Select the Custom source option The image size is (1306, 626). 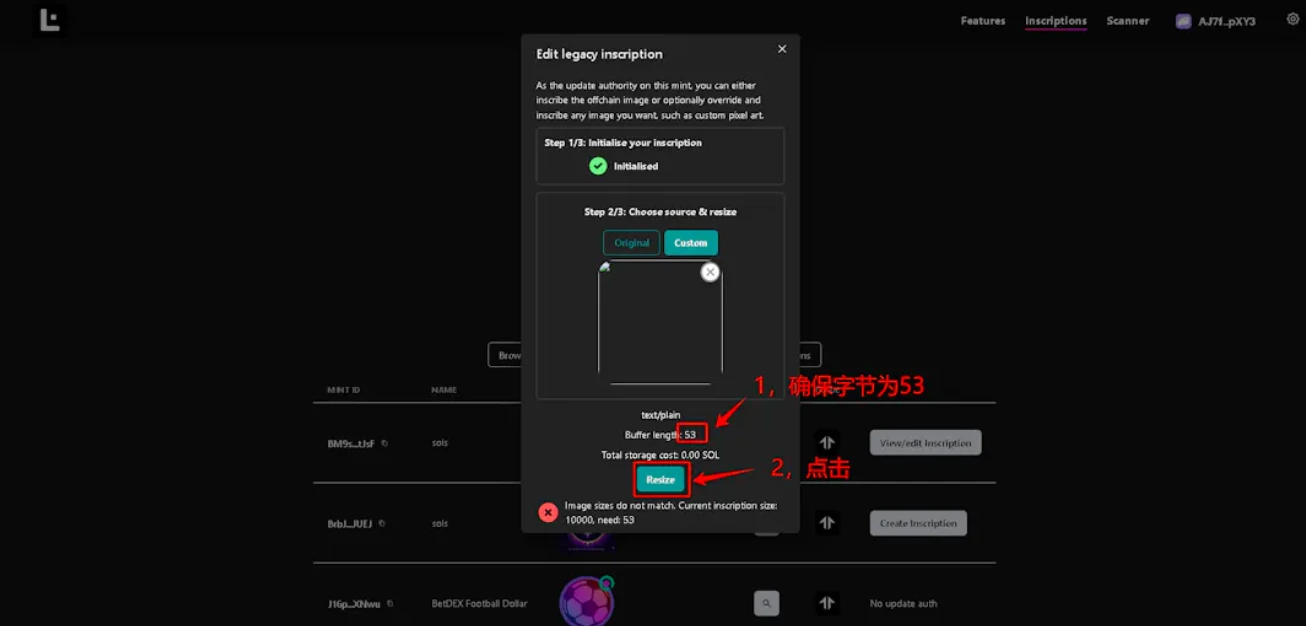690,243
